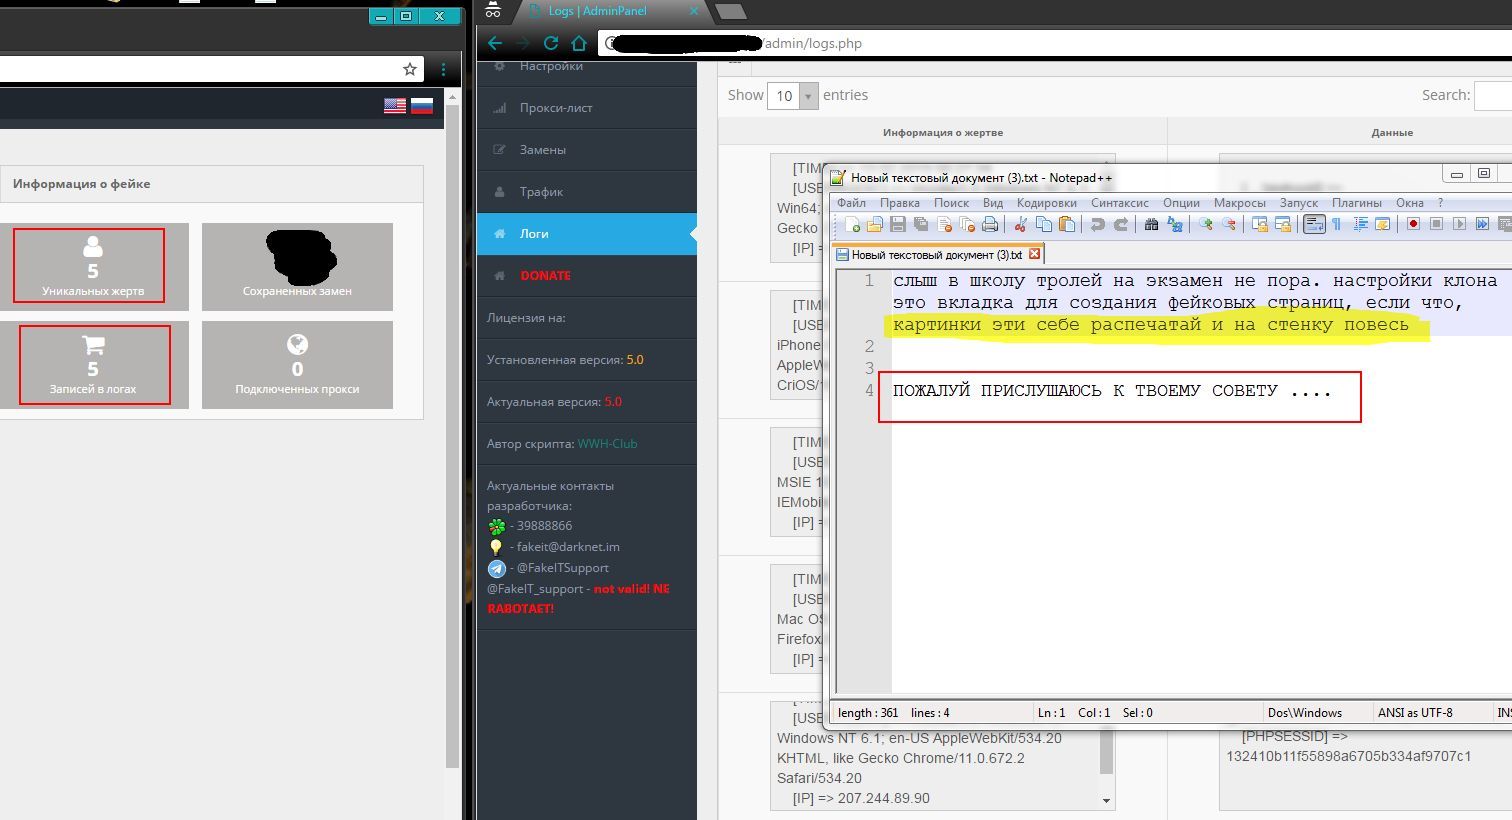Open Замены in admin sidebar
The image size is (1512, 820).
(586, 150)
